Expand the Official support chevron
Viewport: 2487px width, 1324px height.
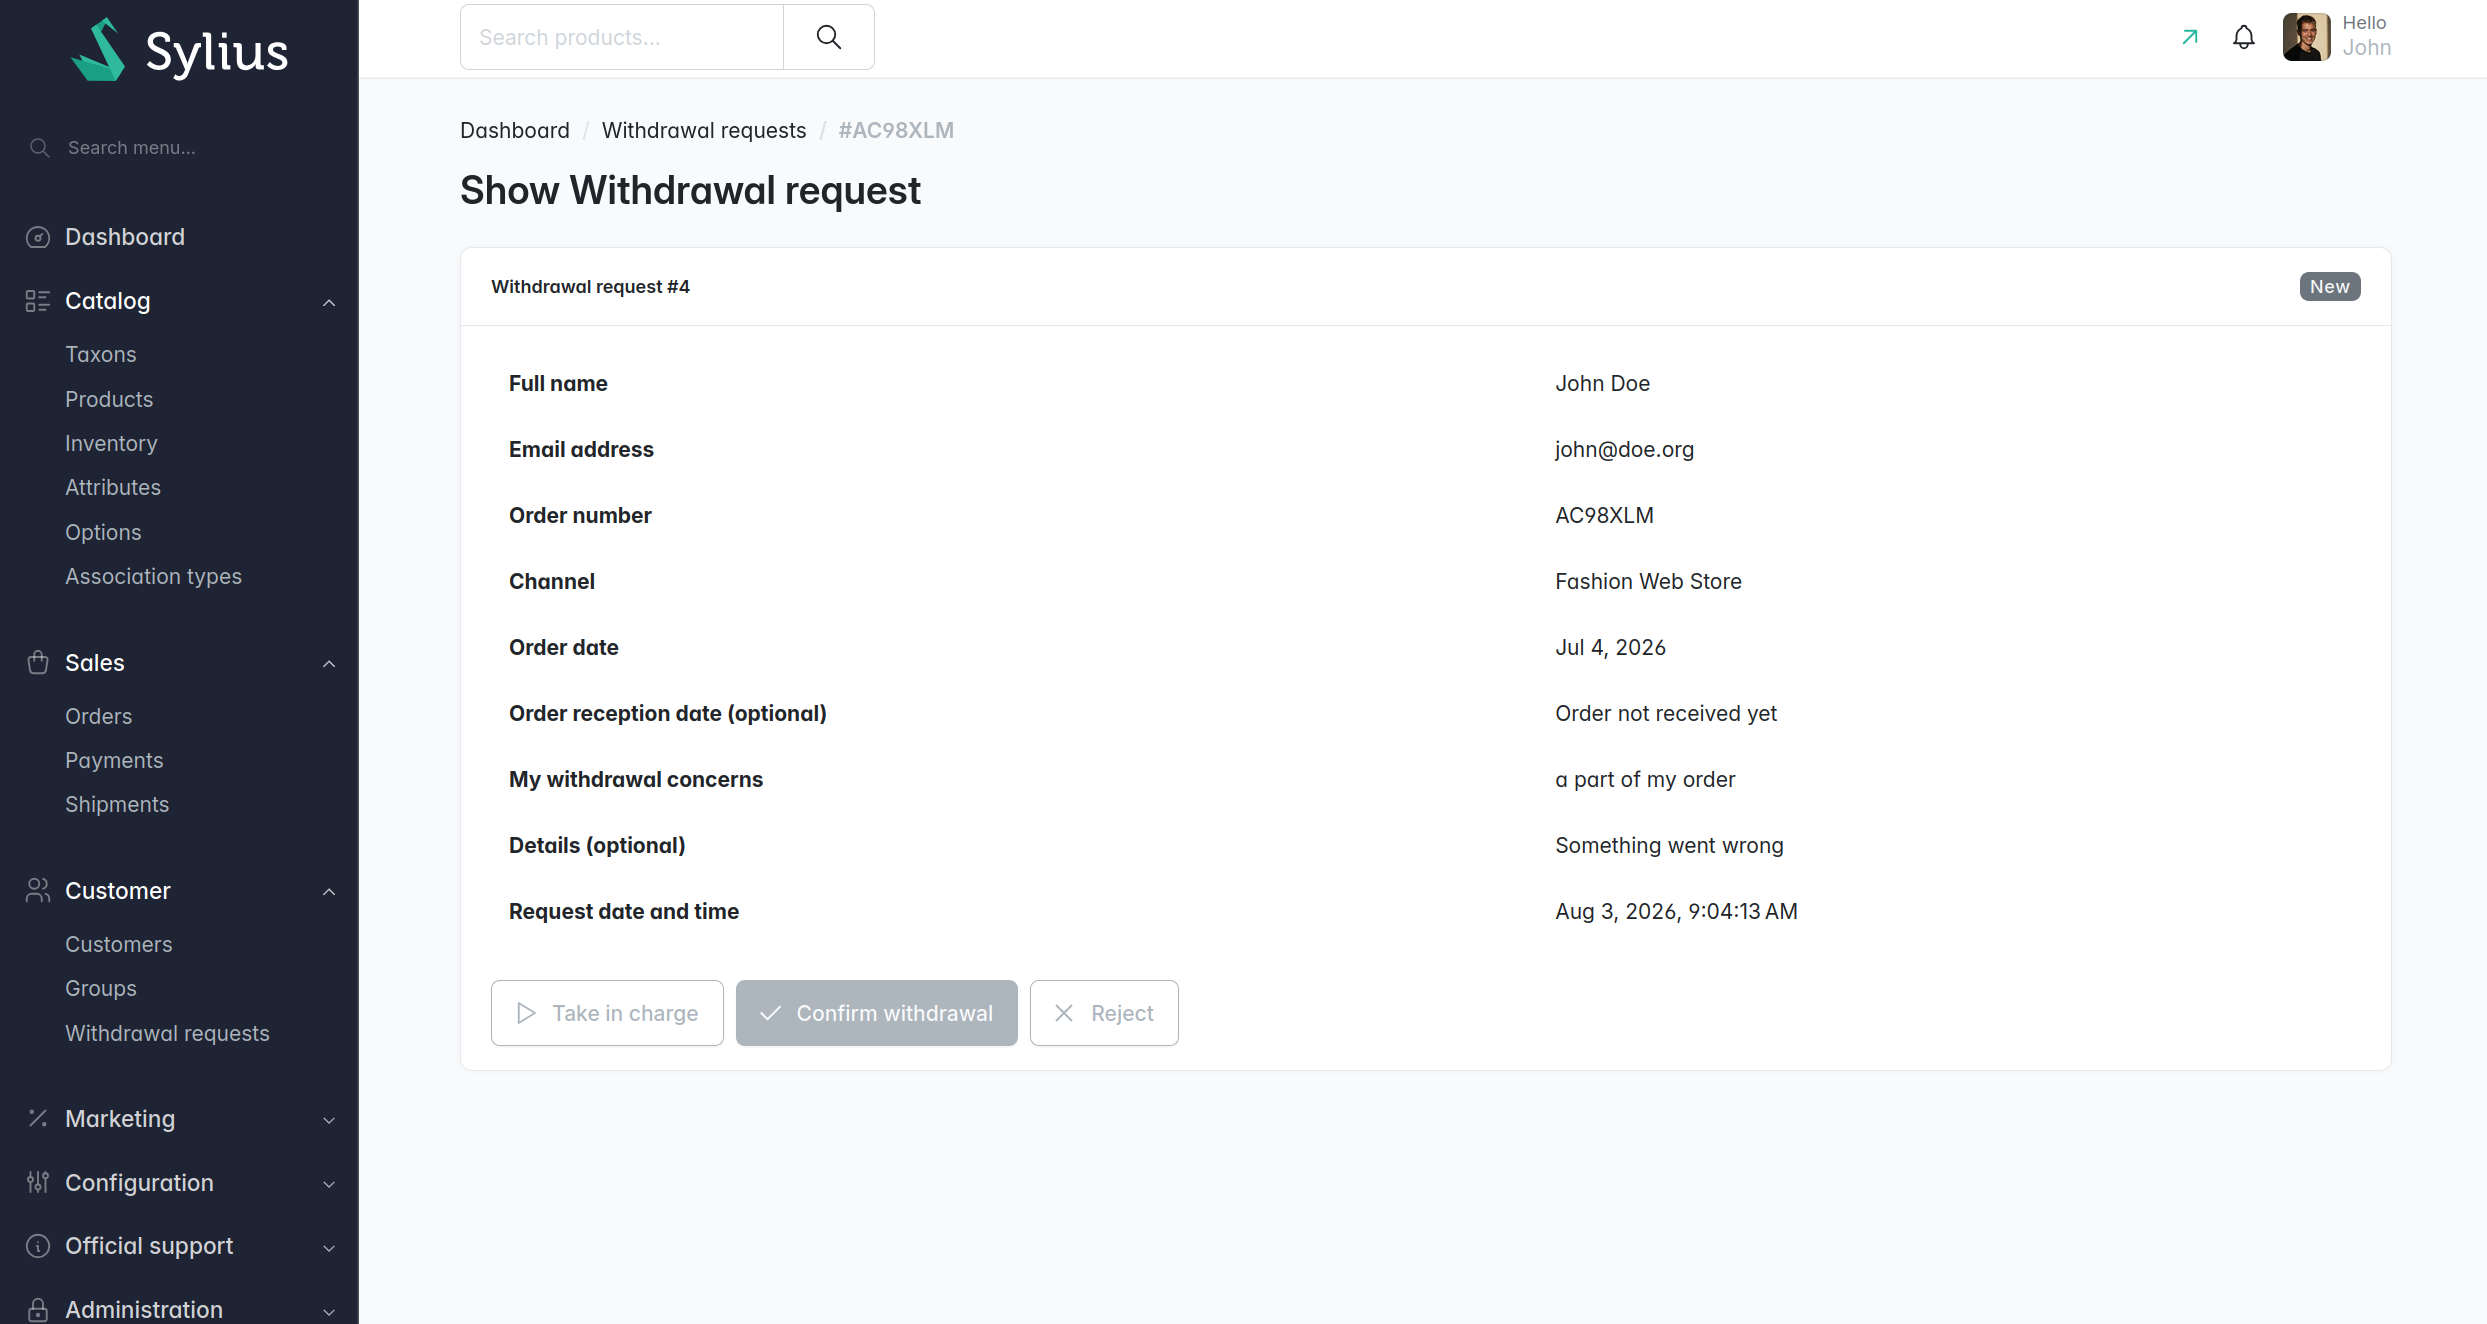point(329,1247)
